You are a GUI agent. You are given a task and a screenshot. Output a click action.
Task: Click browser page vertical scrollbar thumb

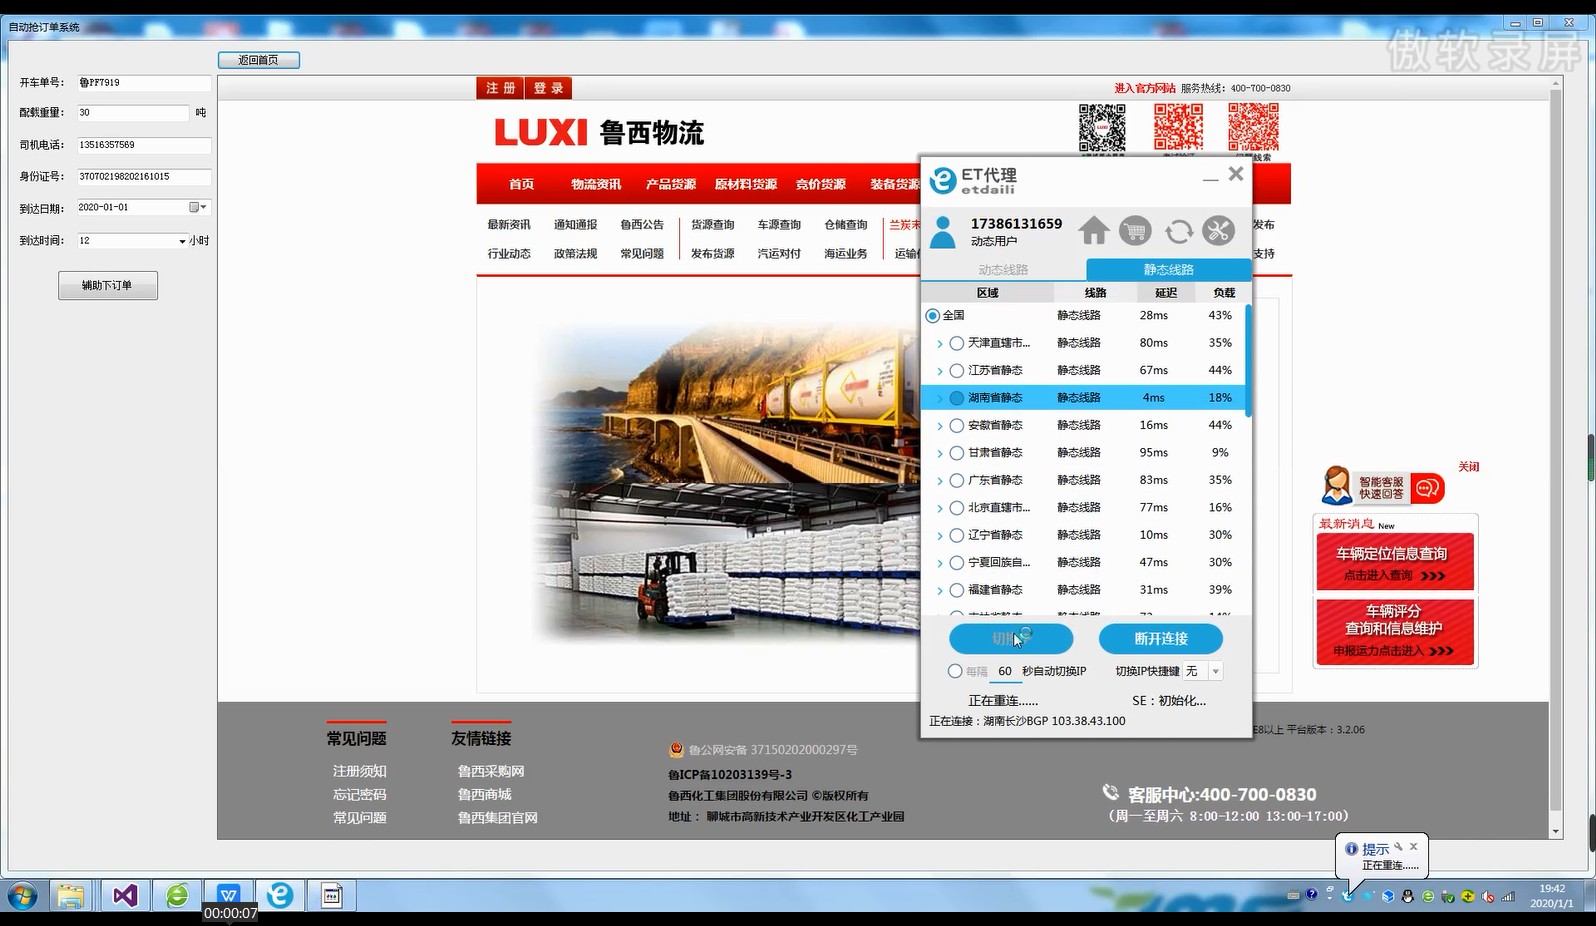(x=1555, y=450)
